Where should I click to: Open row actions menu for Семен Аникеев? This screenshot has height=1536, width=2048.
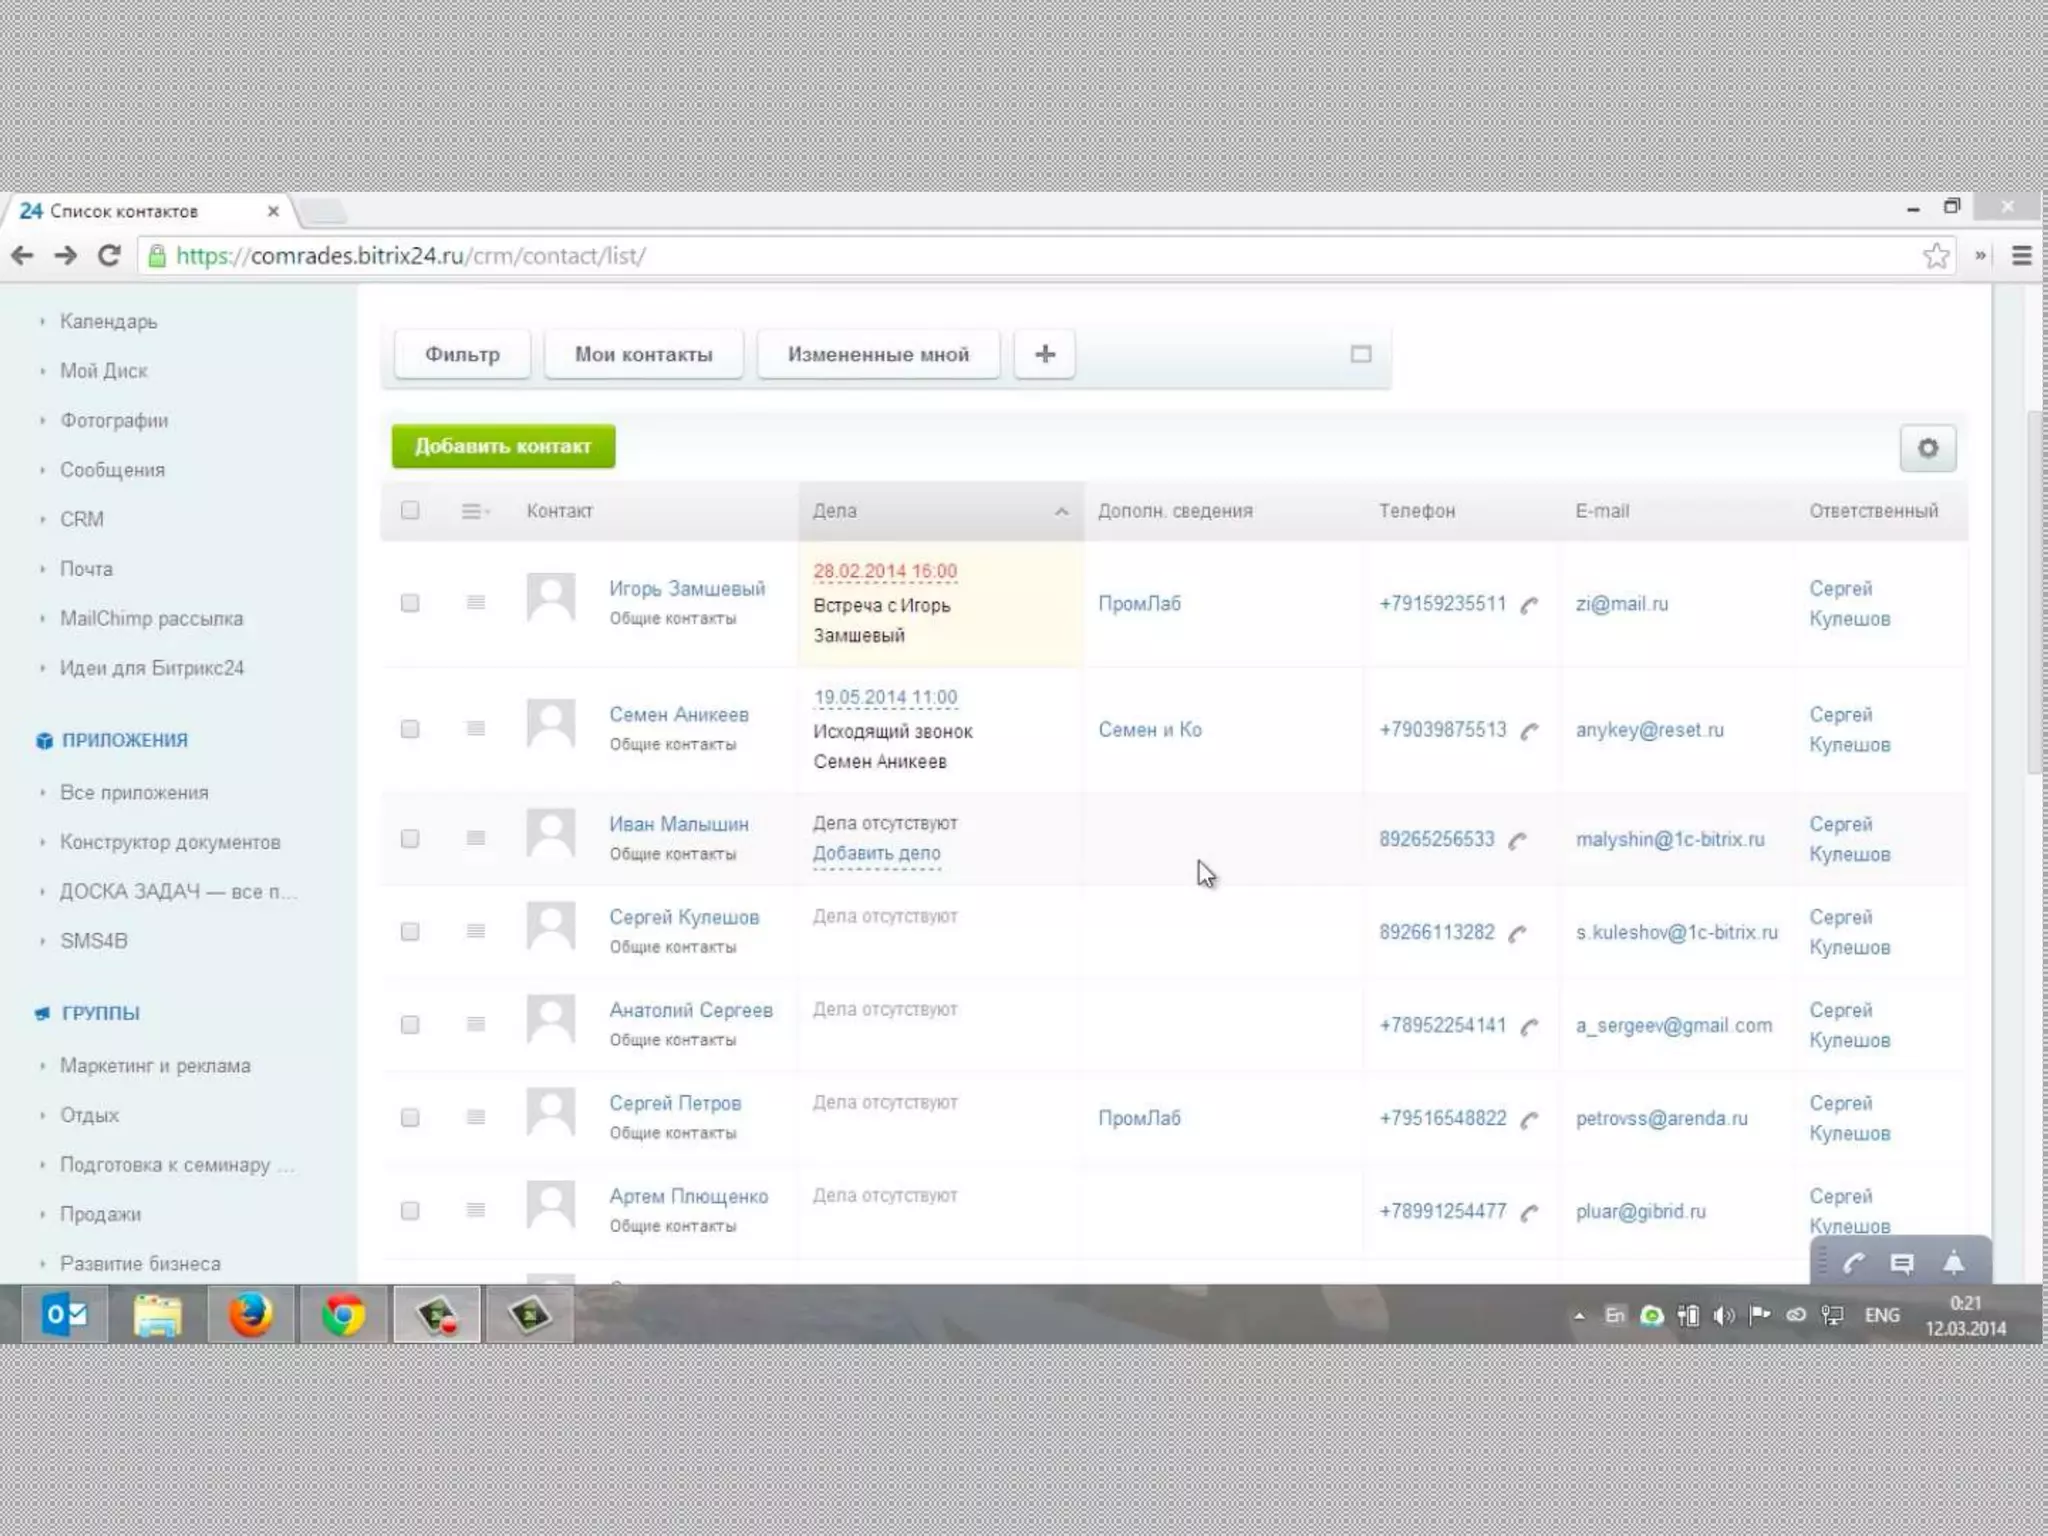(475, 729)
